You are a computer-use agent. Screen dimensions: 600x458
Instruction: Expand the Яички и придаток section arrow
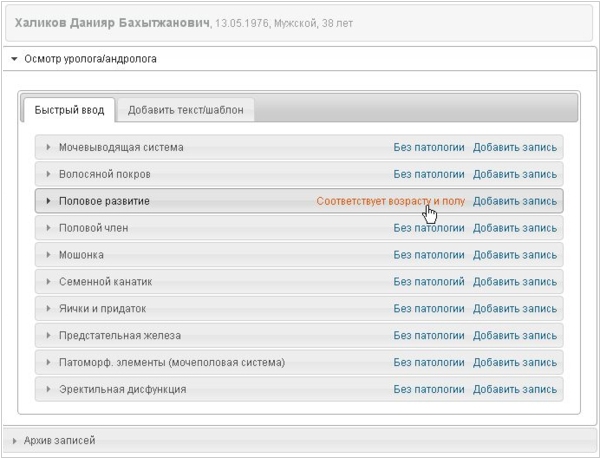[48, 308]
